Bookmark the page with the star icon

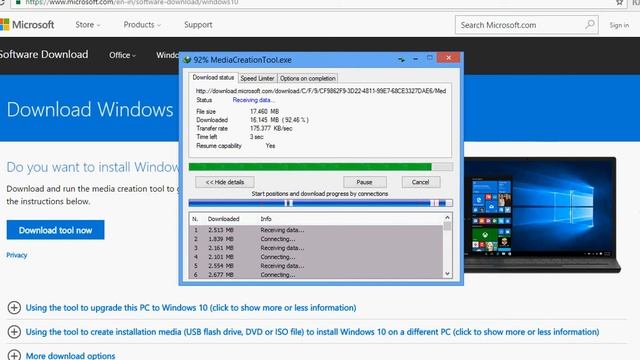pyautogui.click(x=620, y=2)
